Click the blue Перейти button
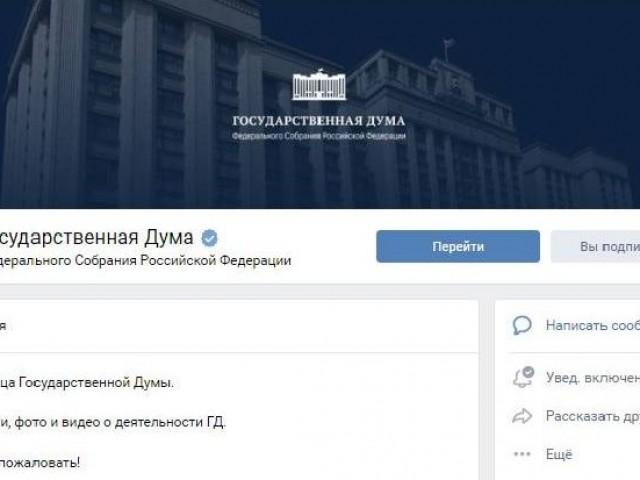The image size is (640, 480). pos(458,247)
